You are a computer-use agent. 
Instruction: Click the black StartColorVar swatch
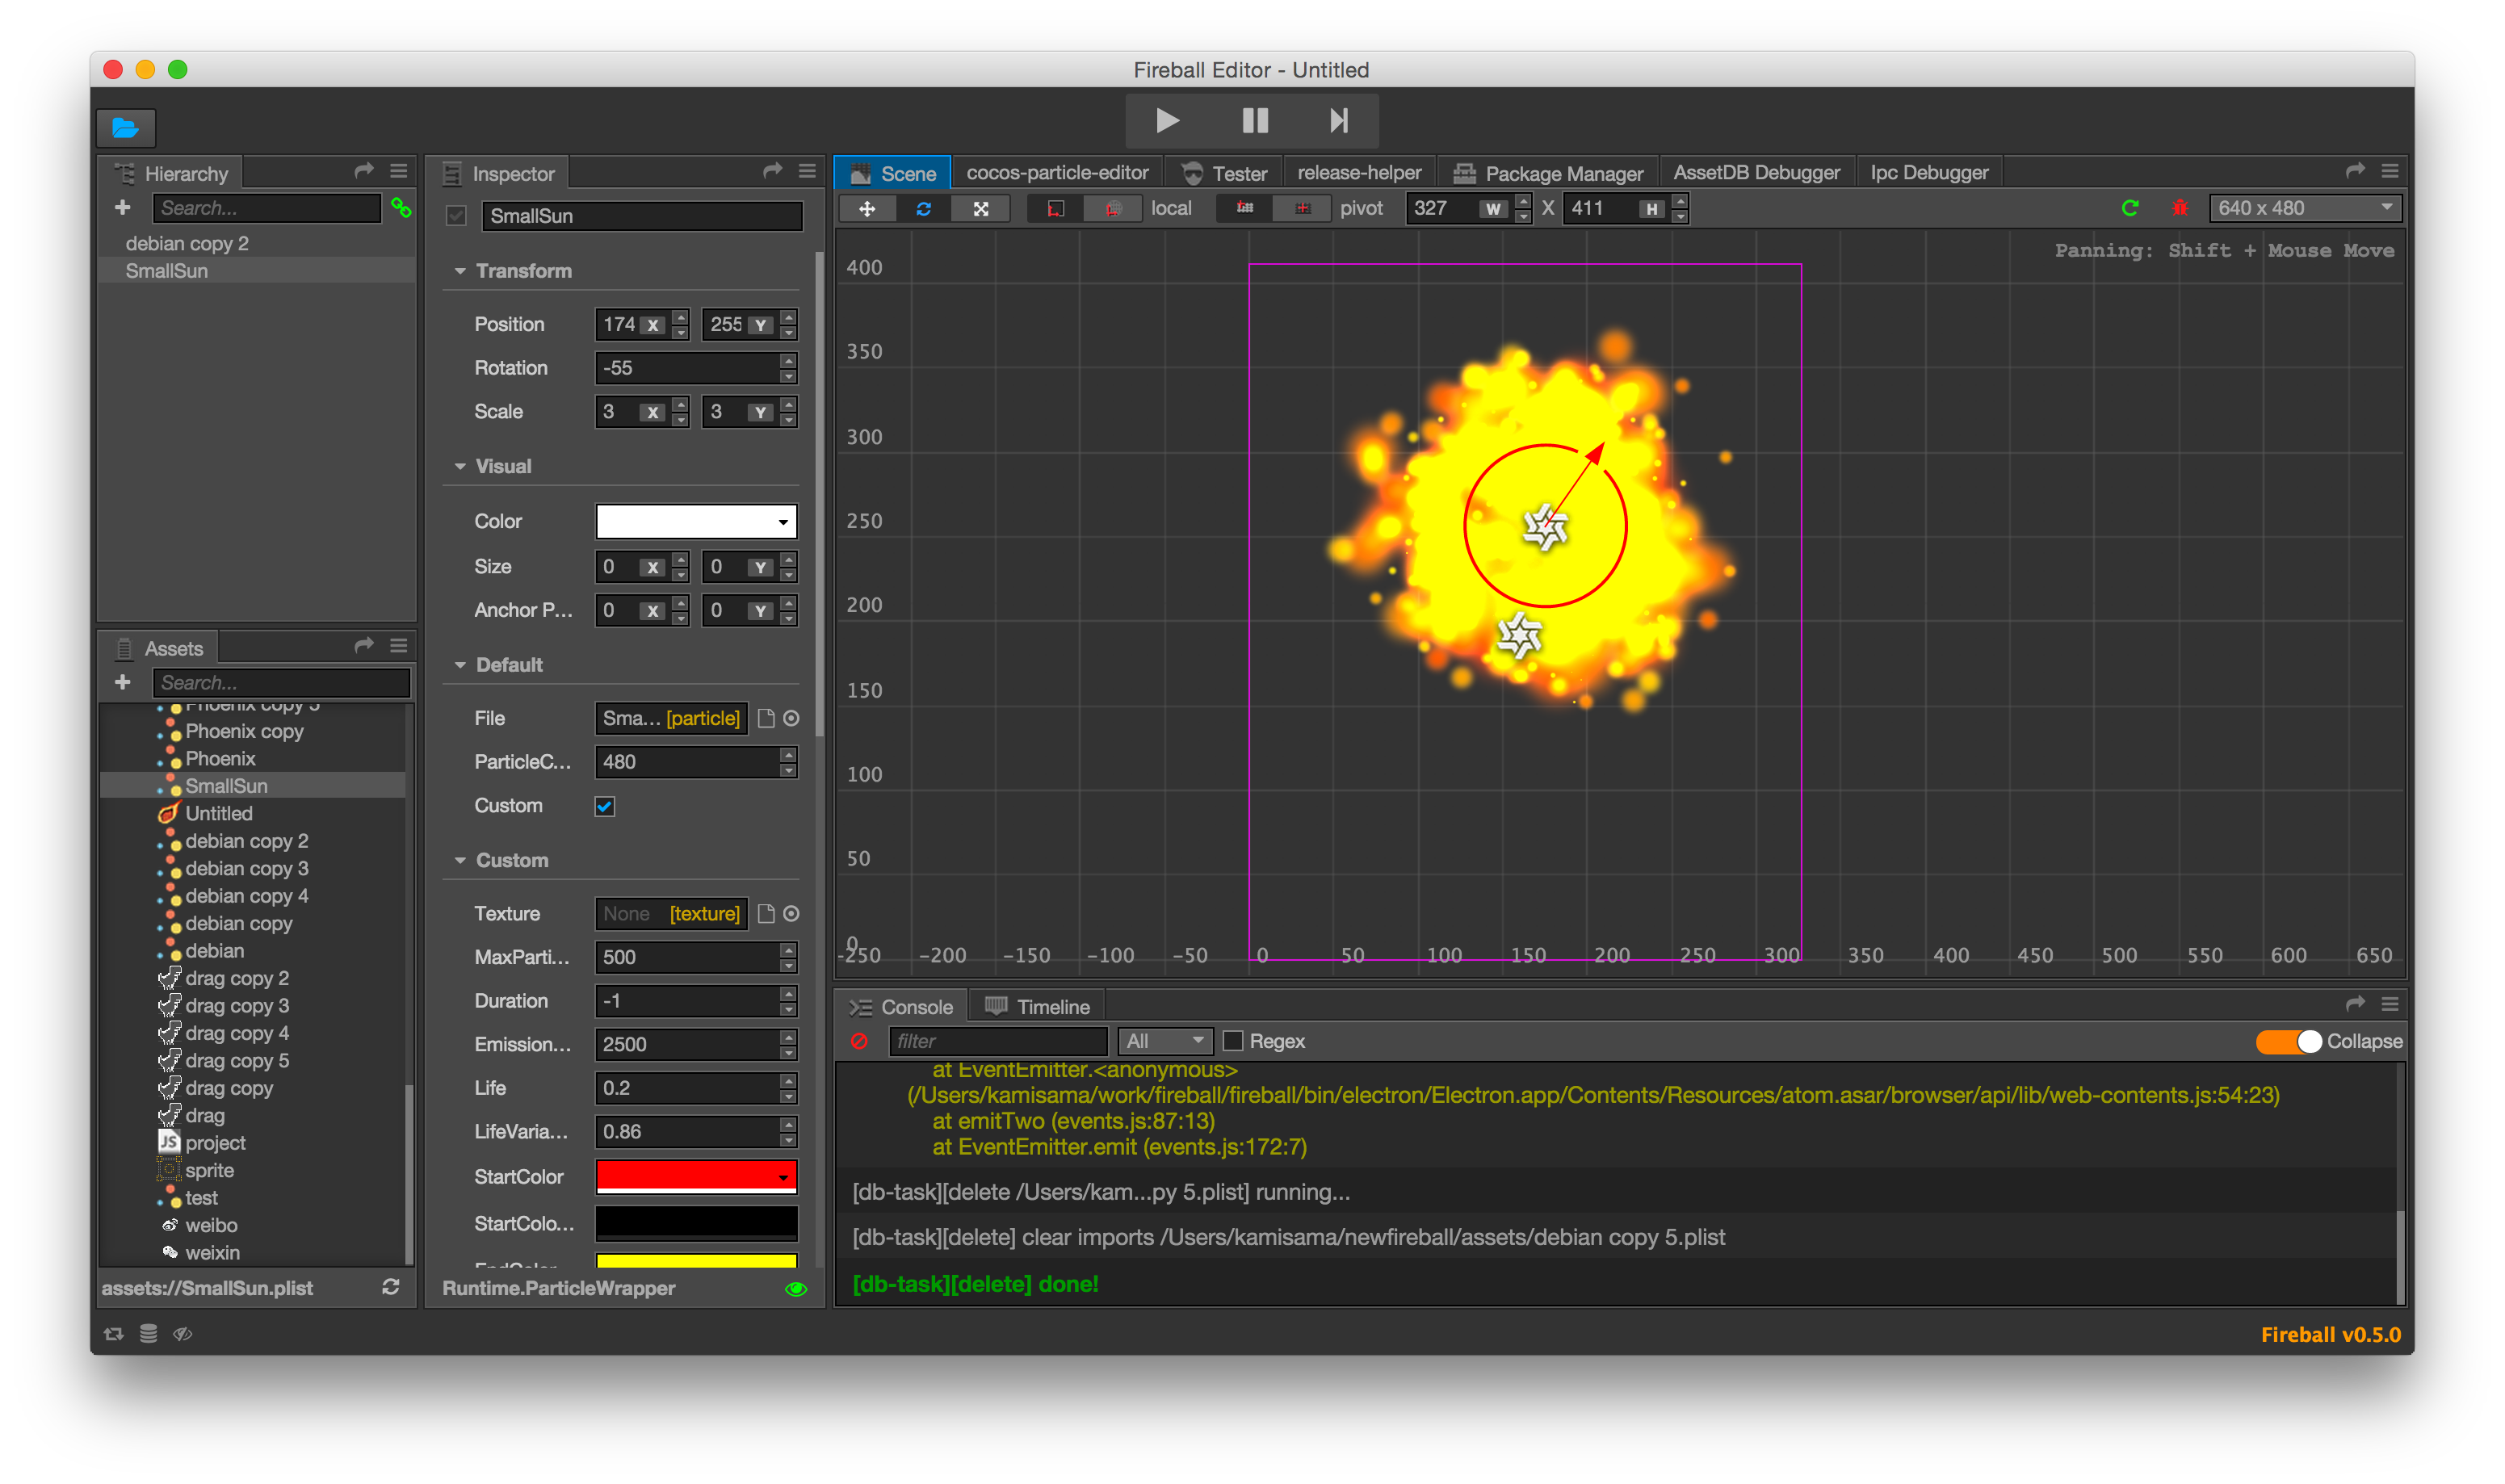[x=697, y=1223]
